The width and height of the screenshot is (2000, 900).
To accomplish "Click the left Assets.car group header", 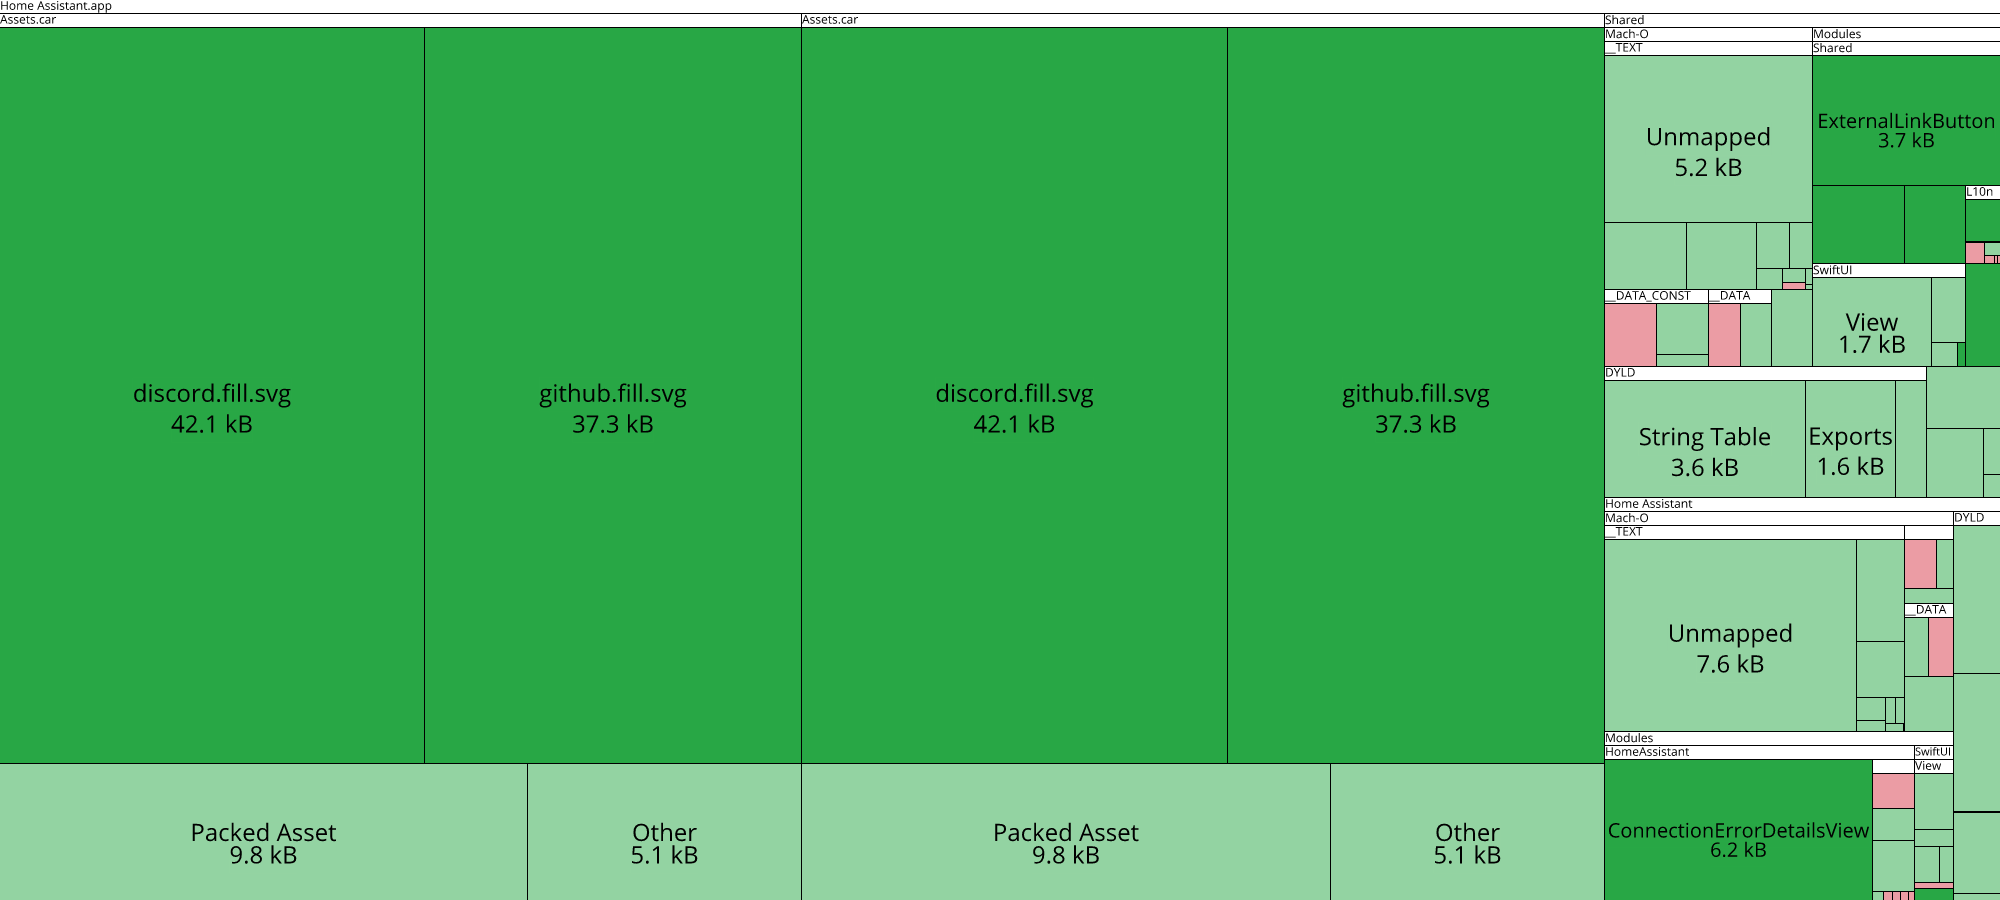I will 400,20.
